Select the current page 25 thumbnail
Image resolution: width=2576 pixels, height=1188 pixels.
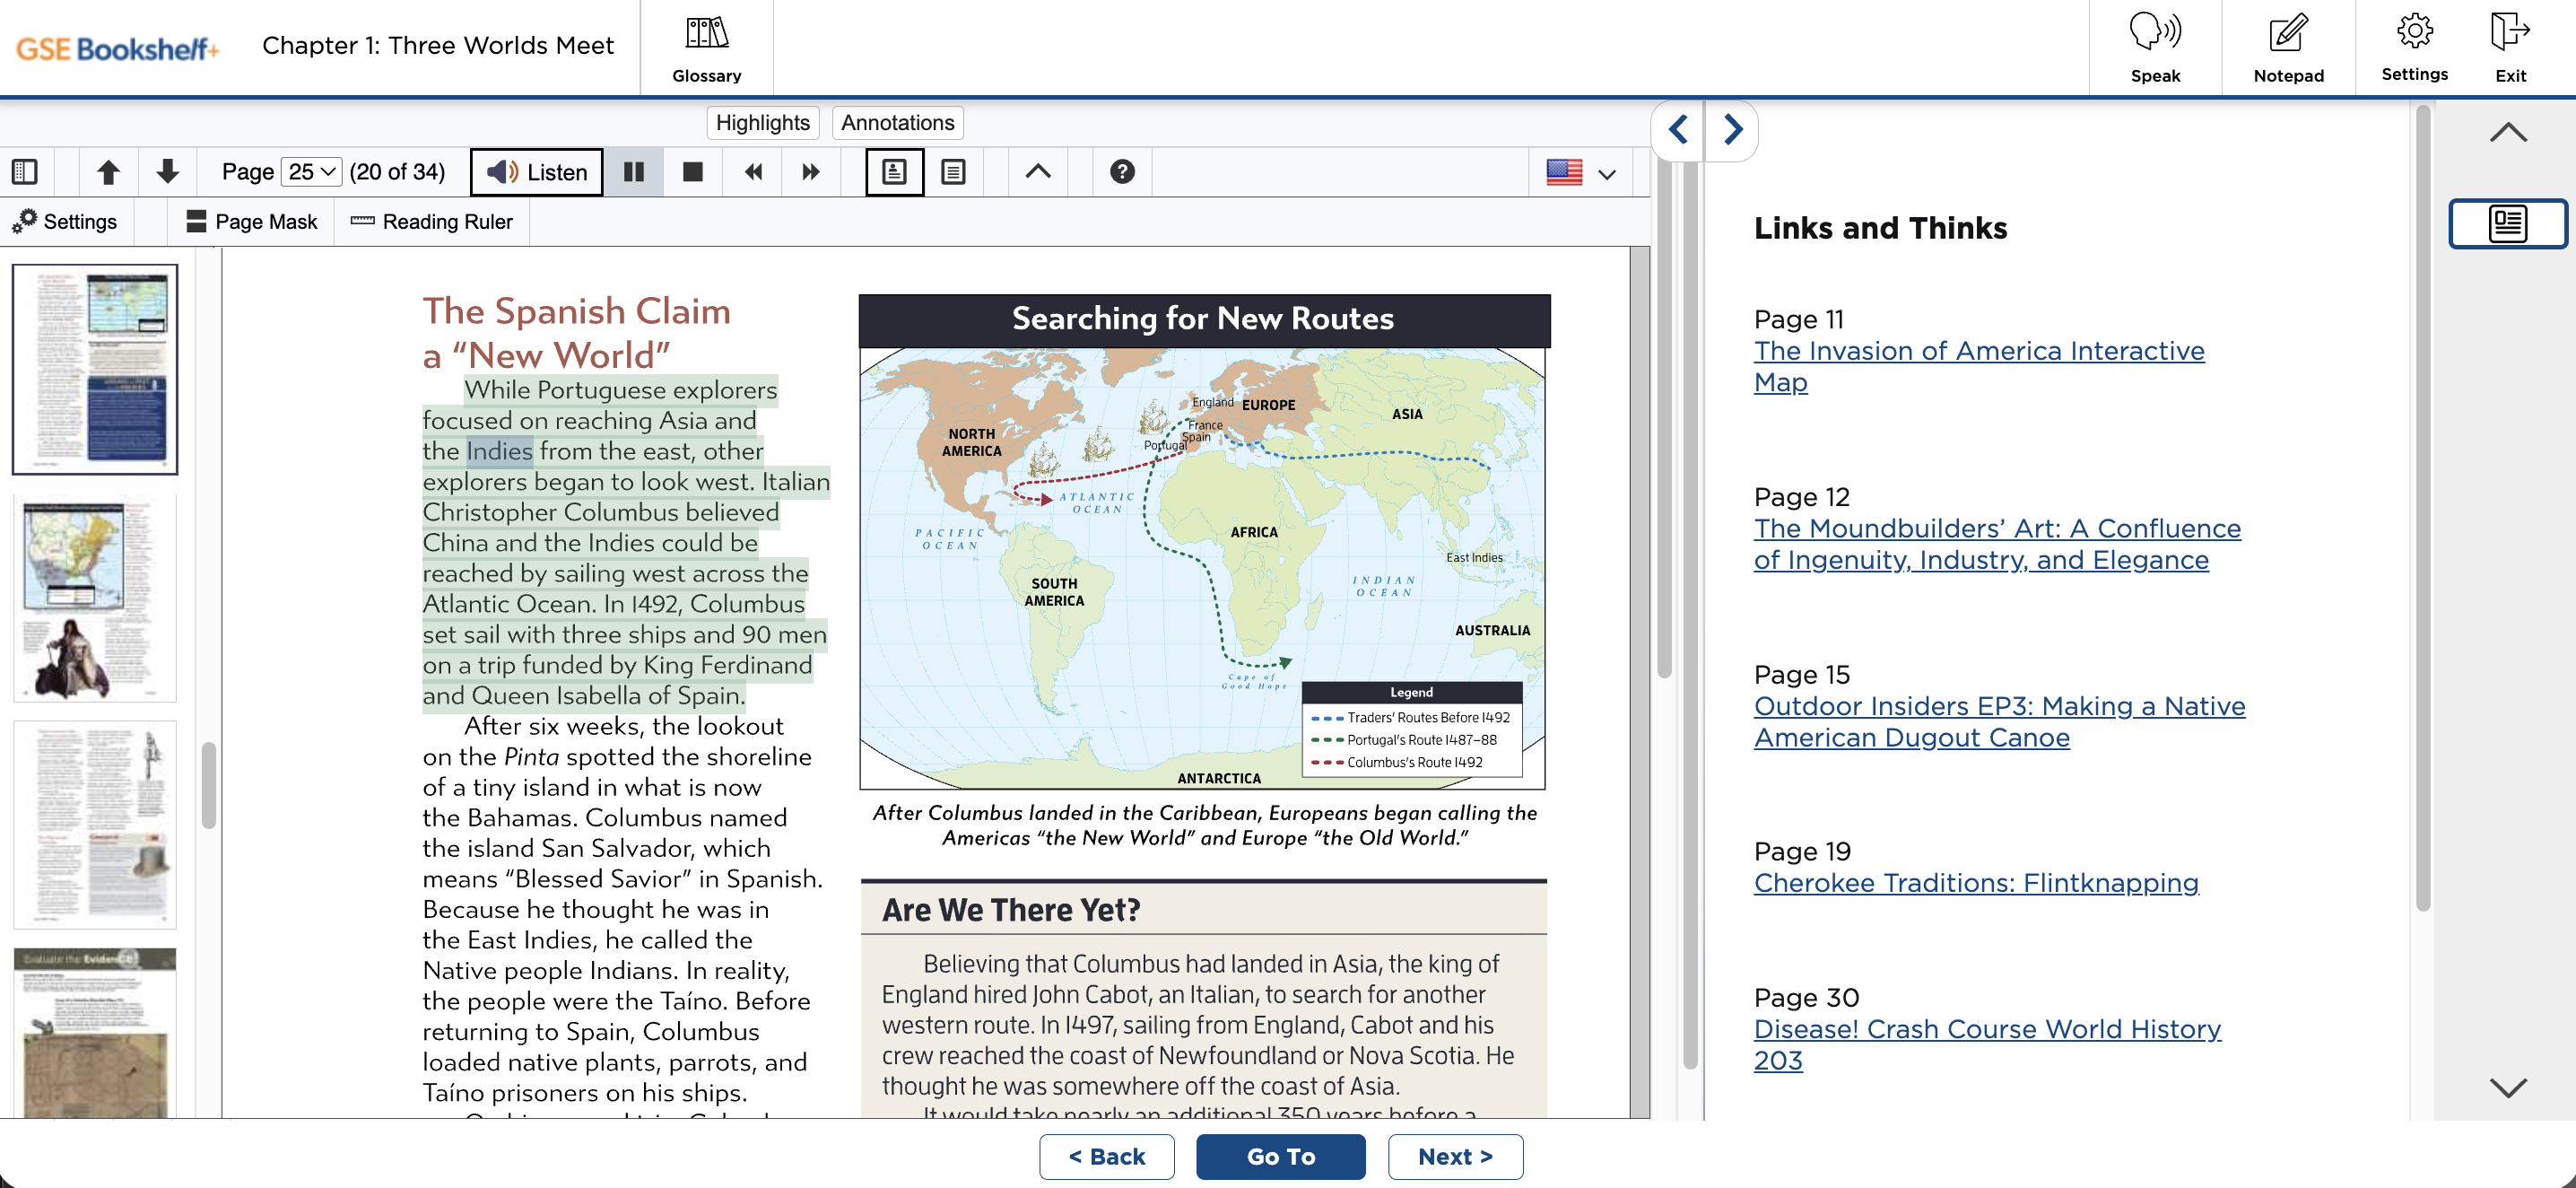tap(95, 369)
